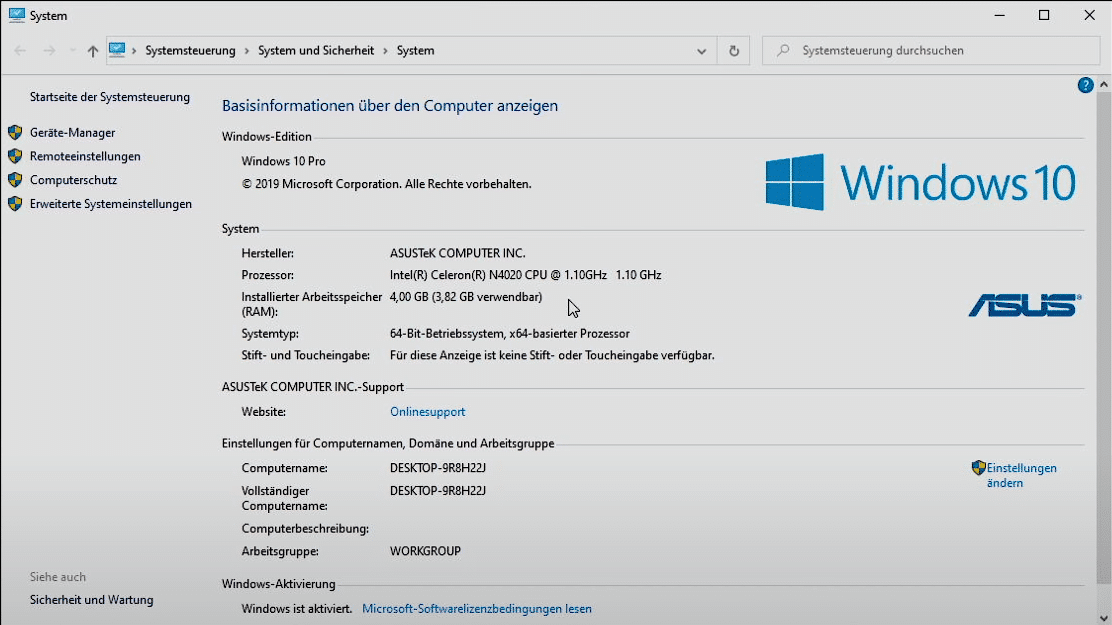Click Vollständiger Computername value DESKTOP-9R8H22J

click(x=438, y=491)
